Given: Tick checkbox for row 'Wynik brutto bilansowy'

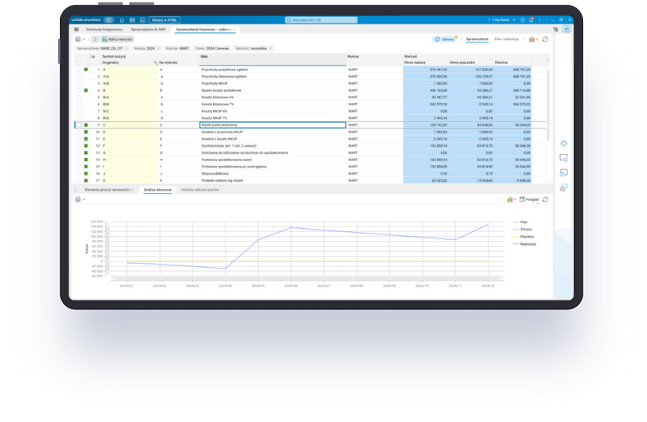Looking at the screenshot, I should pyautogui.click(x=78, y=125).
